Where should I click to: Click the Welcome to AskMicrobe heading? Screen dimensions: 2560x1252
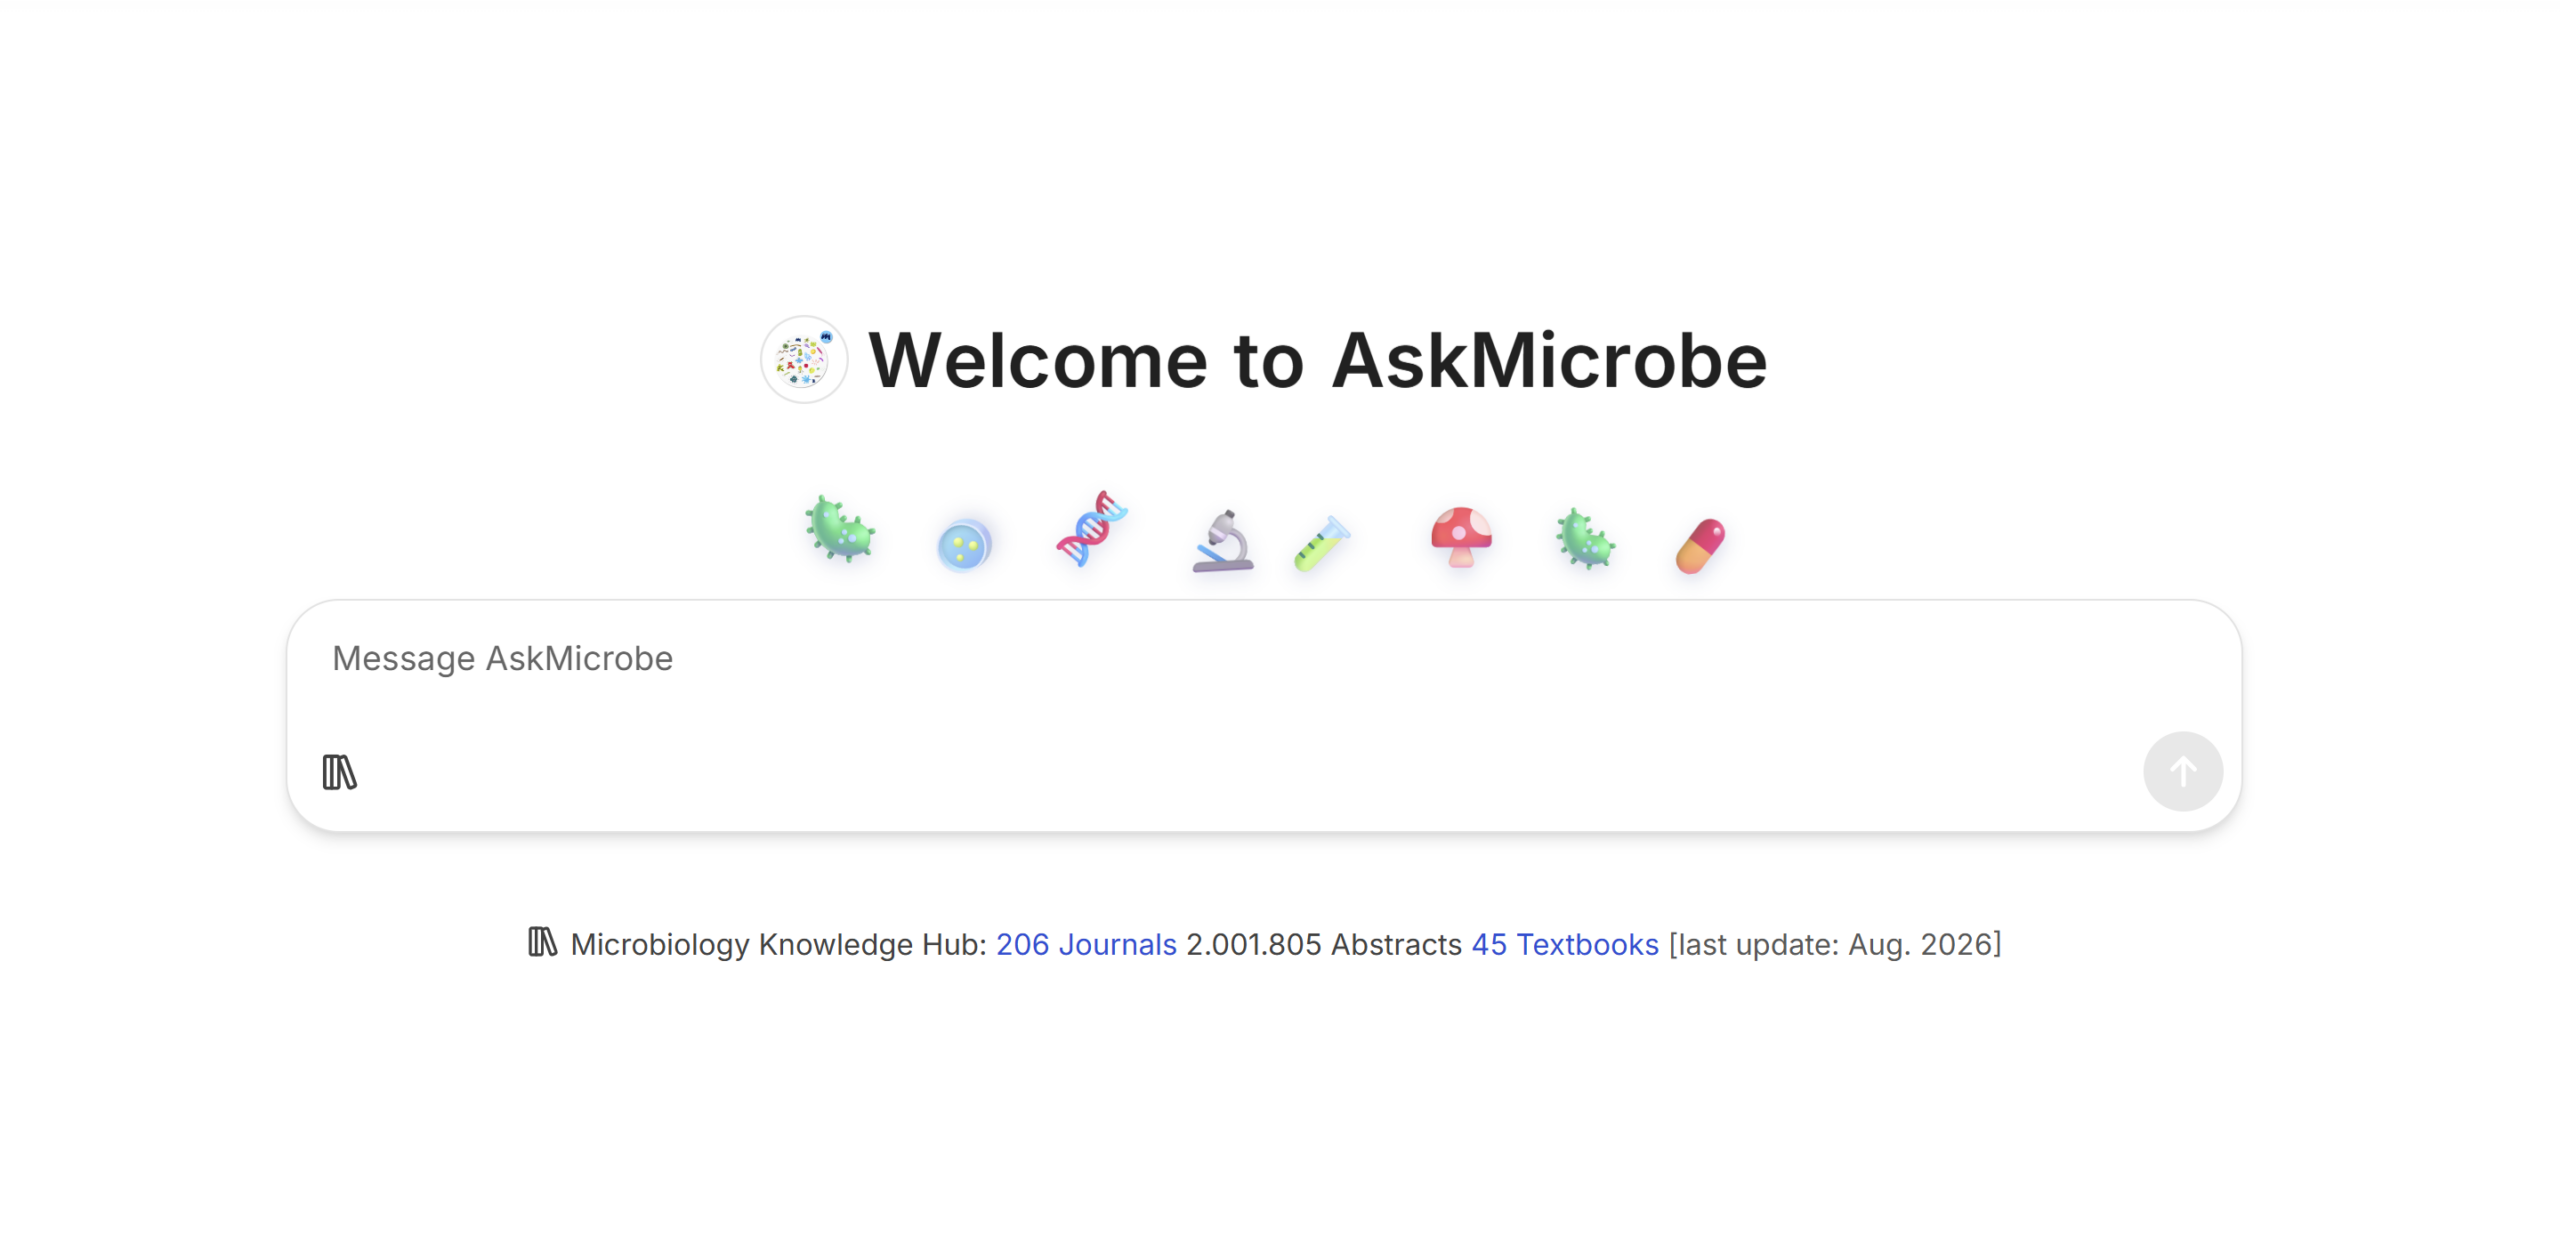(1317, 360)
